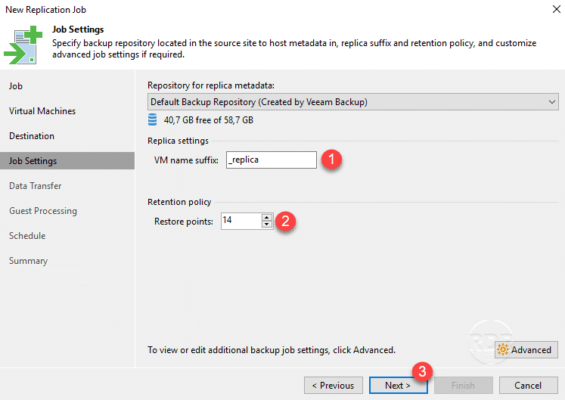Screen dimensions: 565x400
Task: Go back with the Previous button
Action: point(333,385)
